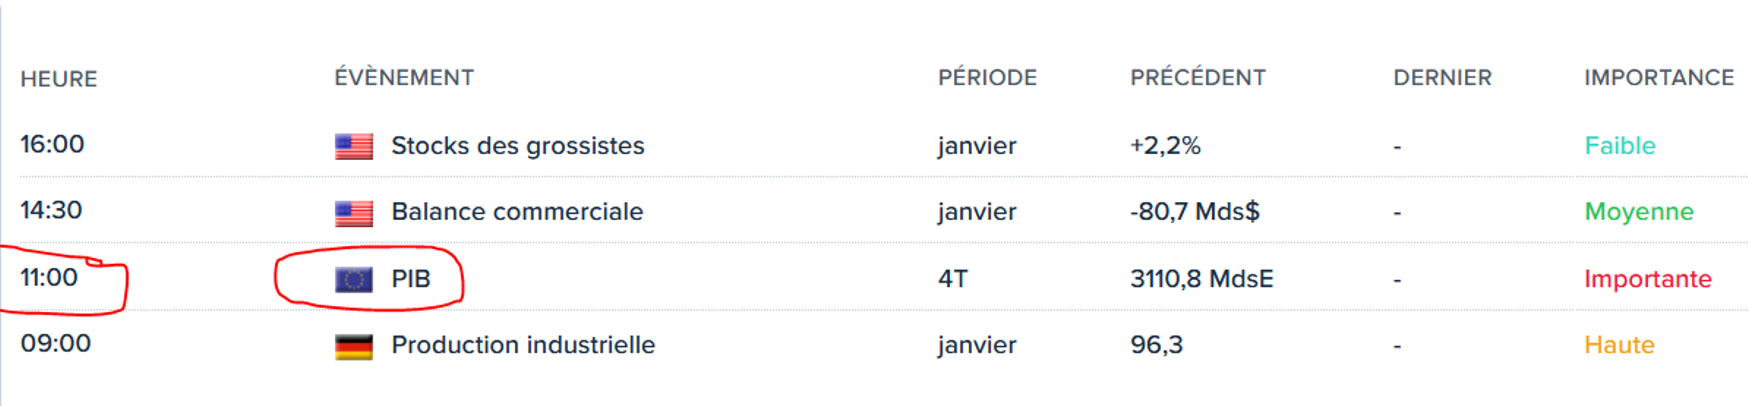The image size is (1749, 406).
Task: Open the Production industrielle event
Action: pyautogui.click(x=522, y=345)
